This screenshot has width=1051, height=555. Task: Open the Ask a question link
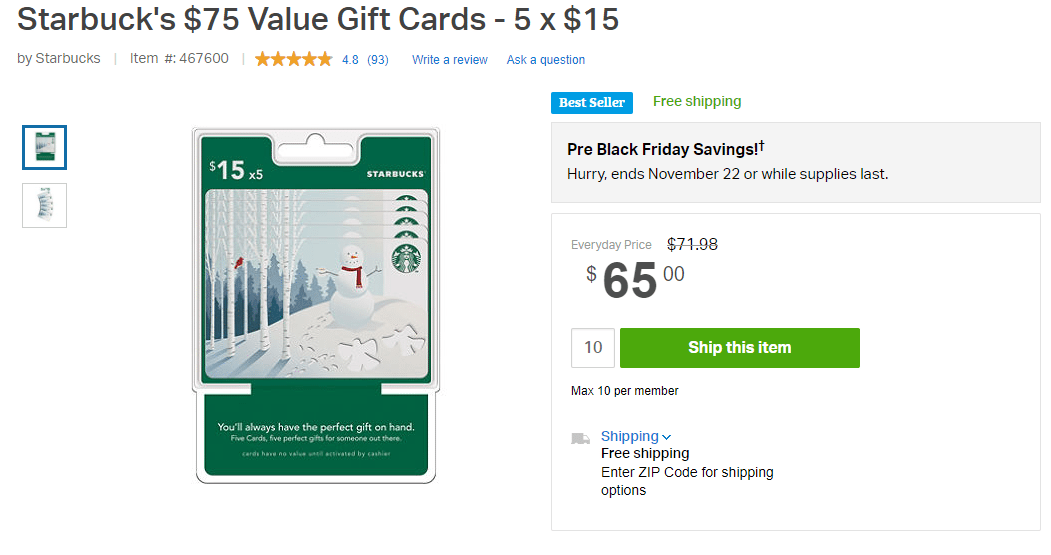click(x=546, y=60)
